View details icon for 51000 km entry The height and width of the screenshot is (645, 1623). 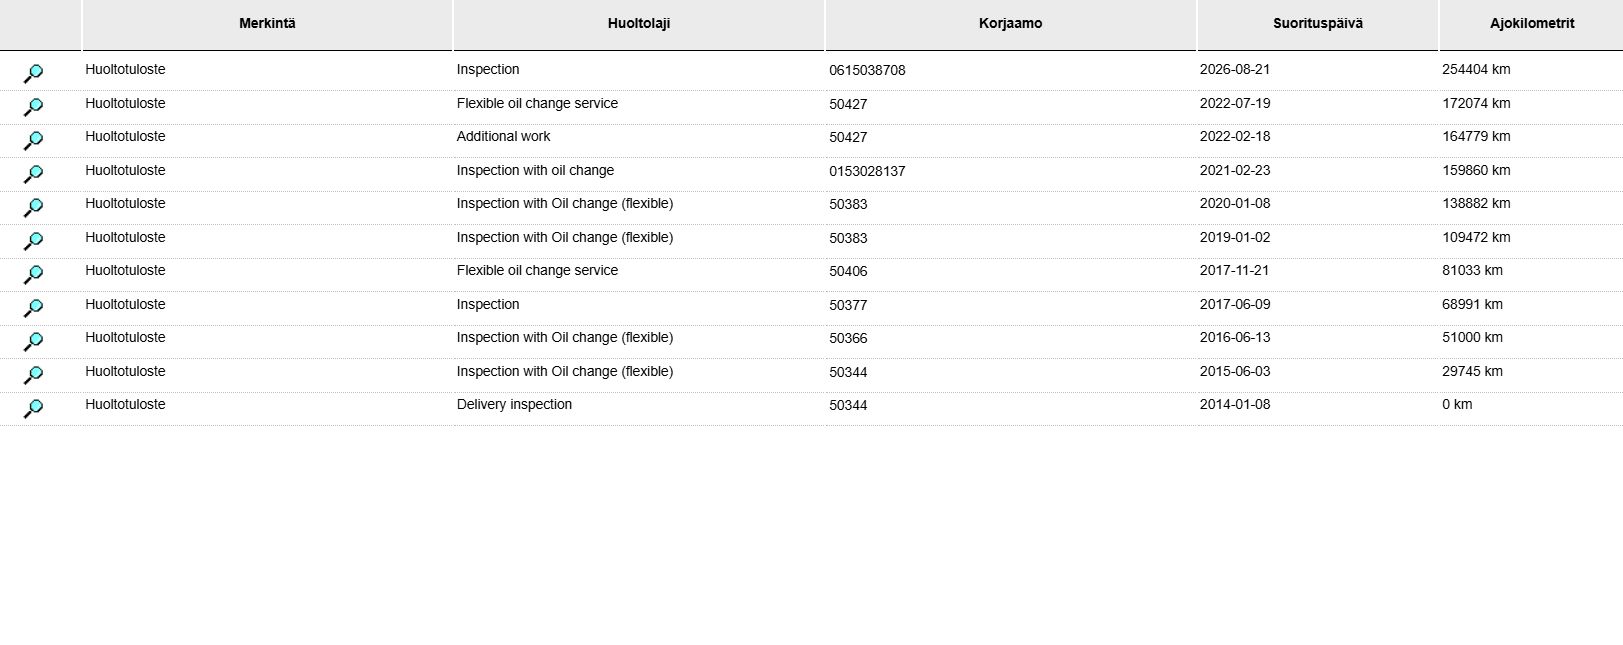[x=33, y=342]
